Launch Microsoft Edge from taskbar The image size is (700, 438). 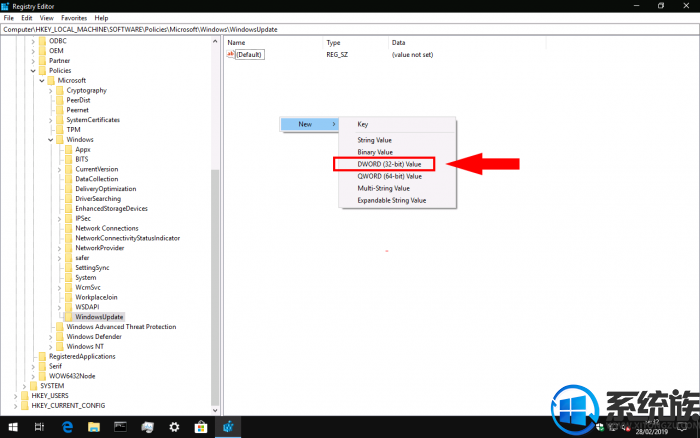pyautogui.click(x=67, y=427)
